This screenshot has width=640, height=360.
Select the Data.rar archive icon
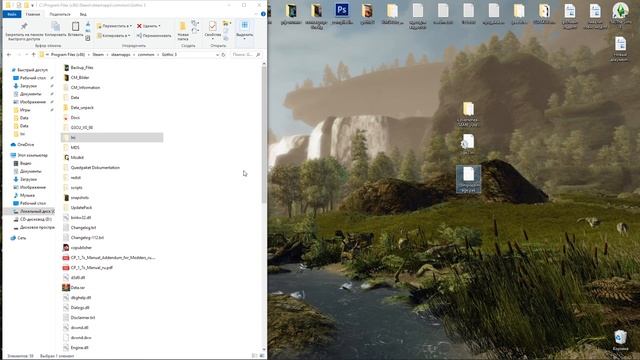[x=66, y=288]
